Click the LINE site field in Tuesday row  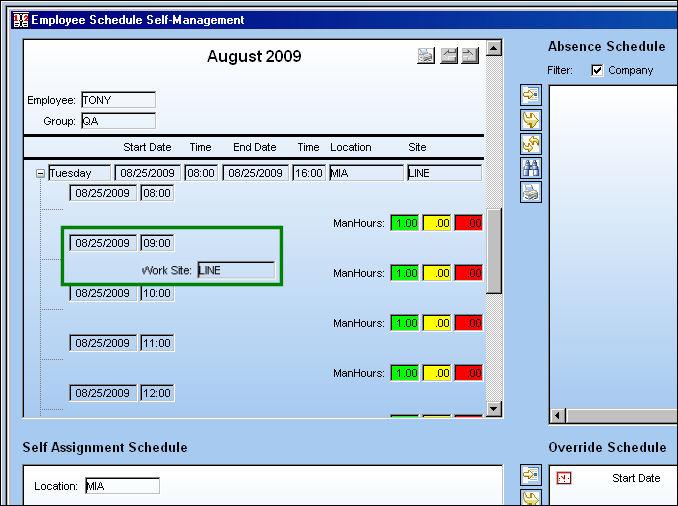click(x=445, y=173)
